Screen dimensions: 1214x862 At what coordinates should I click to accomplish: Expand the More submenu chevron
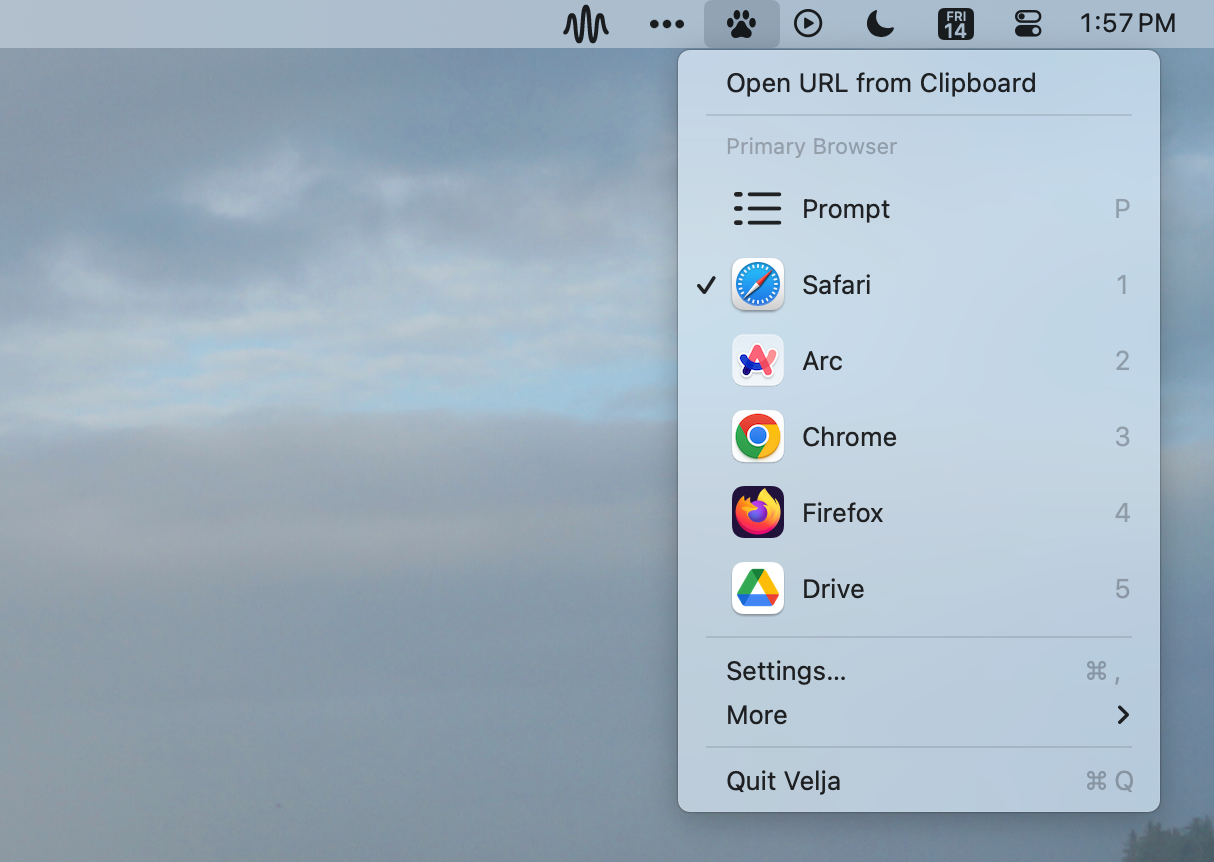(x=1123, y=715)
